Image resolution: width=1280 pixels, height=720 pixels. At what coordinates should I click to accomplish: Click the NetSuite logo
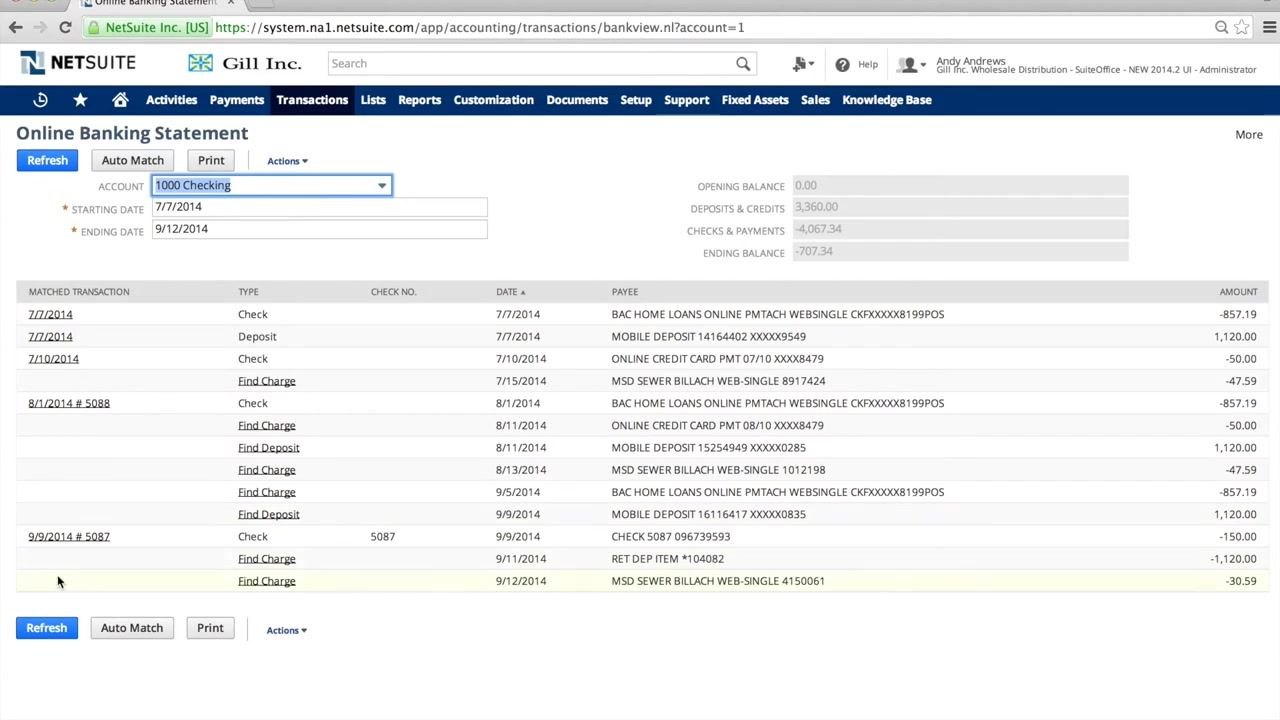click(x=78, y=63)
